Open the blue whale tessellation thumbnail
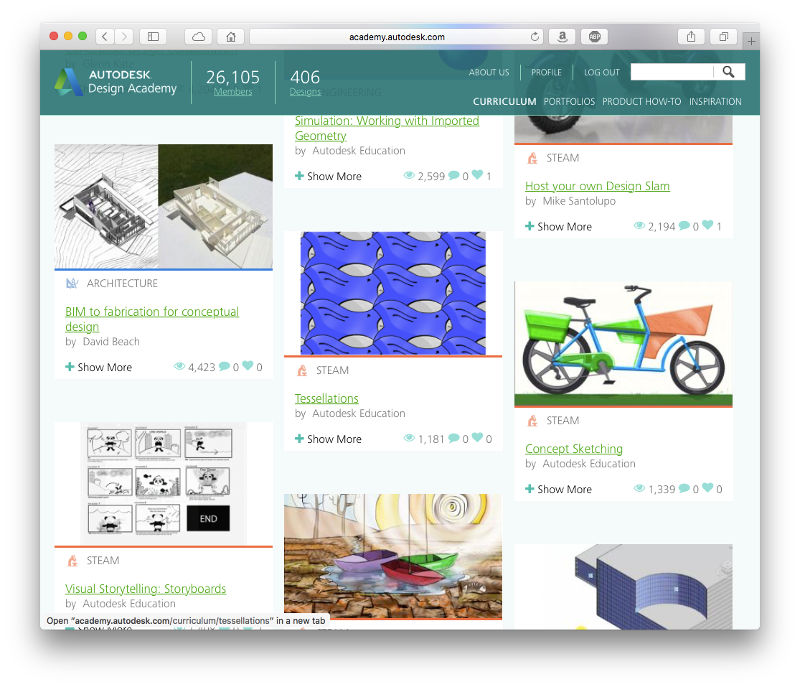Screen dimensions: 800x687 (x=393, y=293)
